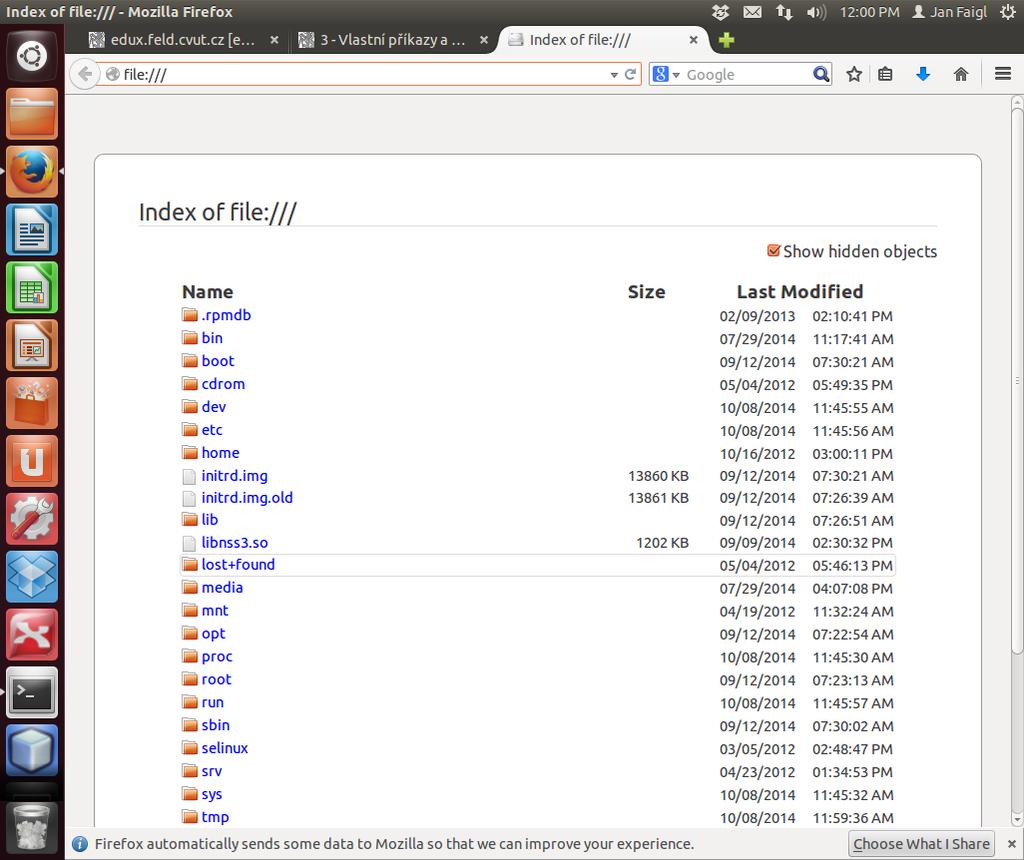
Task: Click red X application launcher icon
Action: tap(31, 634)
